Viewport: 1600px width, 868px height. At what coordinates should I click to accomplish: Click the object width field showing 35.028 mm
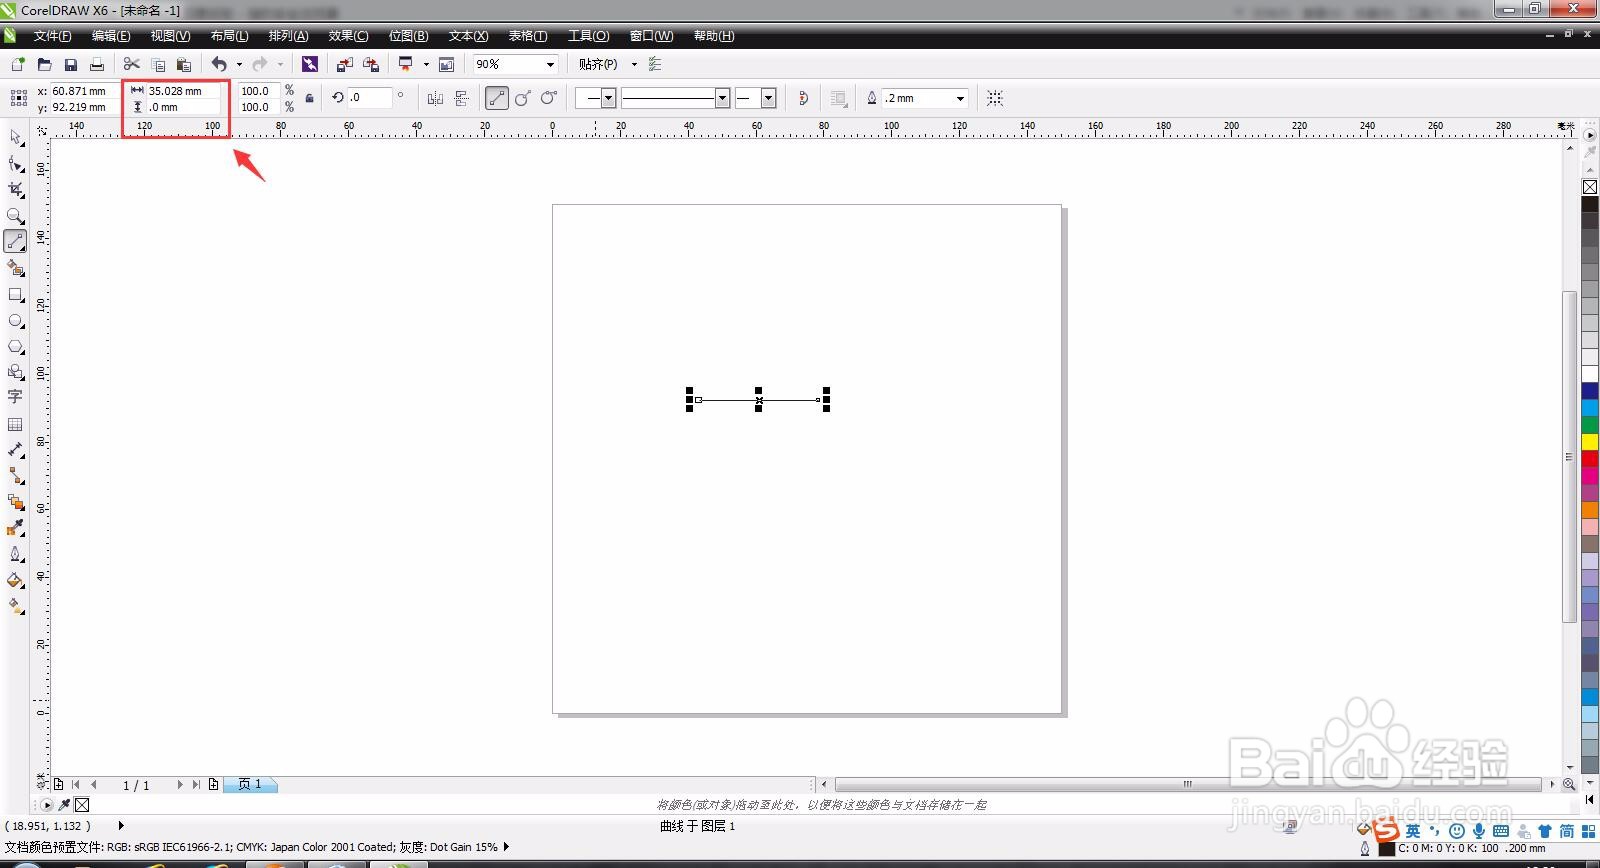click(183, 90)
